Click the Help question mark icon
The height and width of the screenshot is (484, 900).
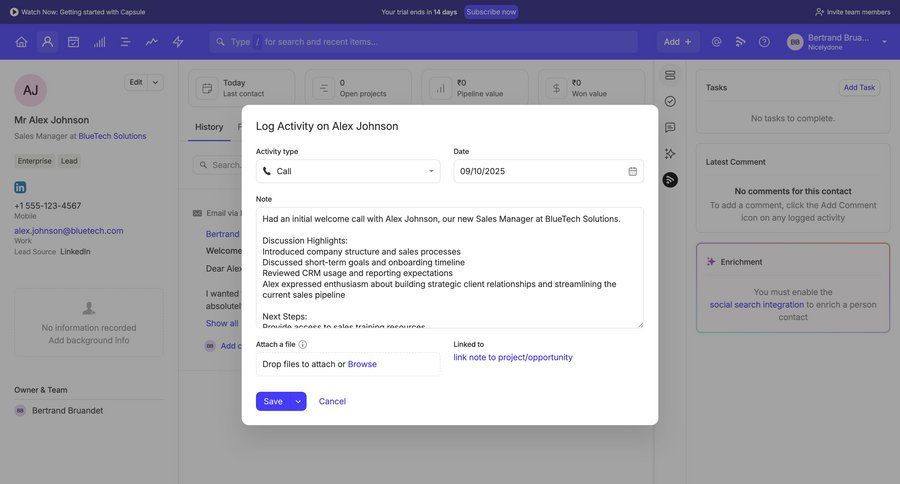[x=764, y=42]
